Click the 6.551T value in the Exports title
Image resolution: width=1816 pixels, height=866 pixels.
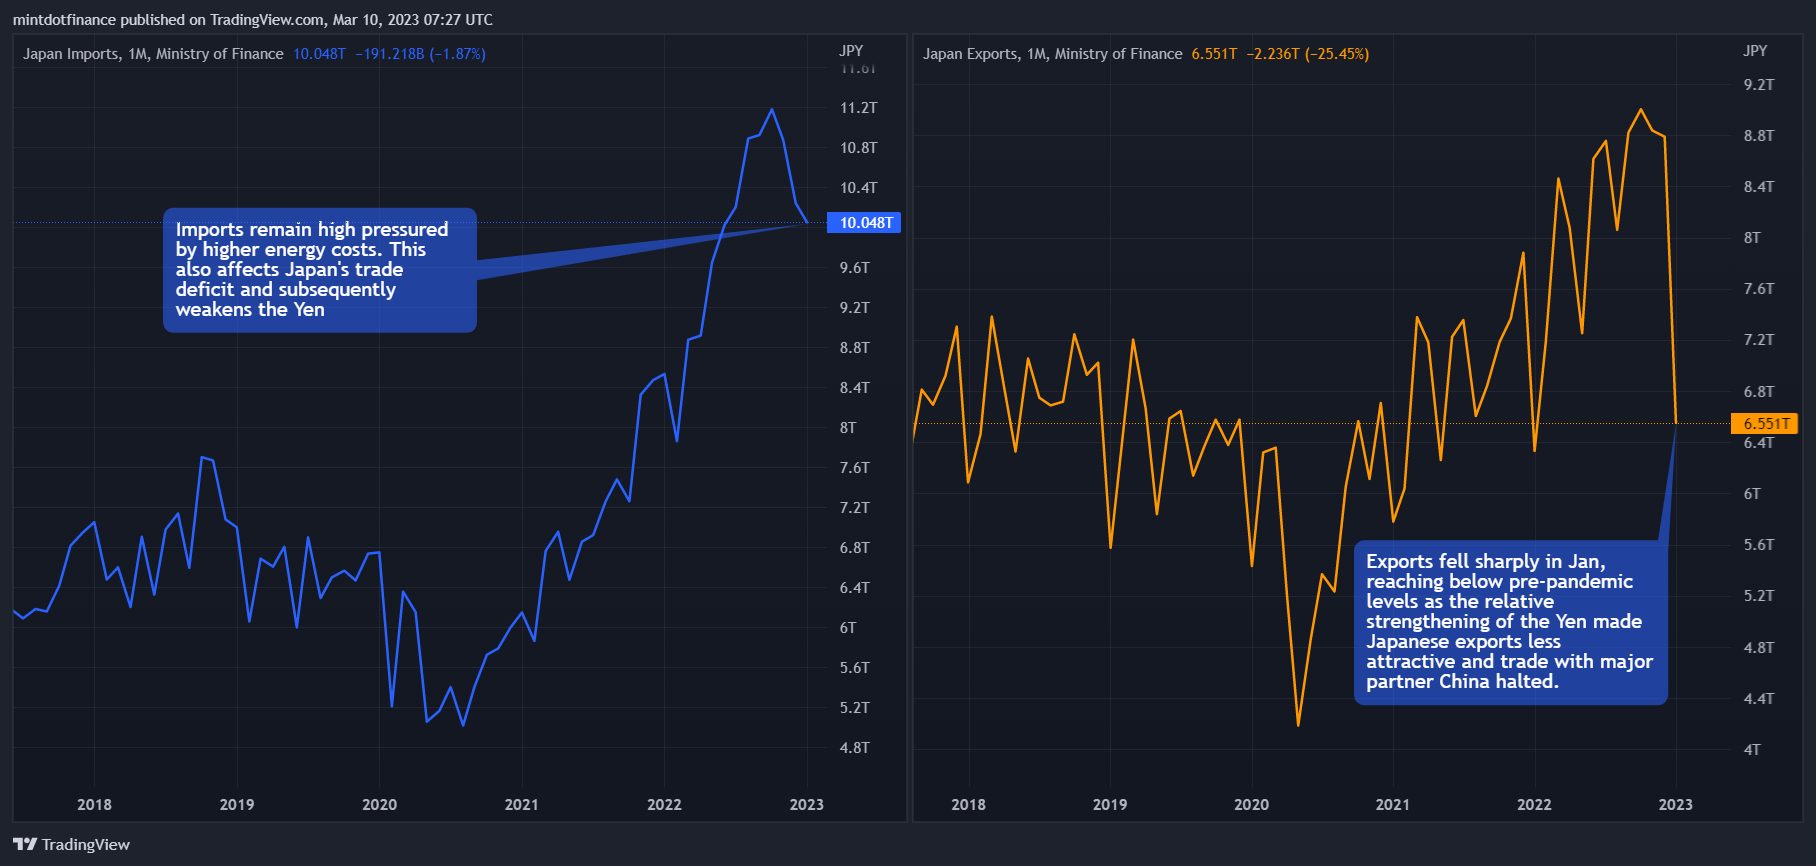(x=1214, y=54)
